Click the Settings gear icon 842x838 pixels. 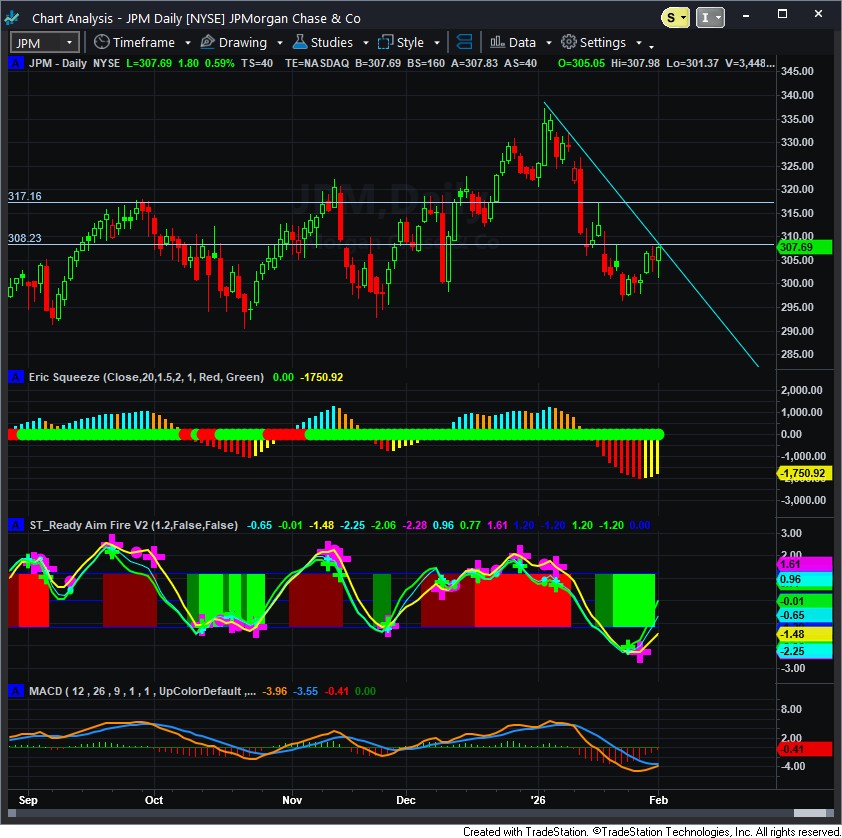(568, 42)
